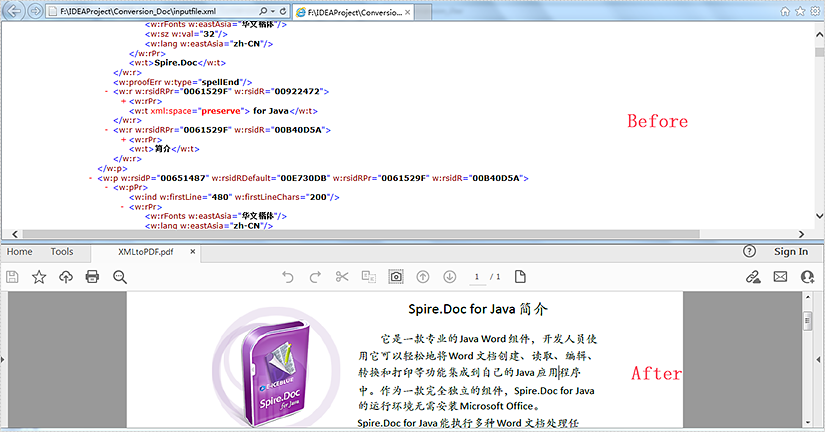Close the browser tab for inputfile.xml
Screen dimensions: 825x432
(x=408, y=12)
